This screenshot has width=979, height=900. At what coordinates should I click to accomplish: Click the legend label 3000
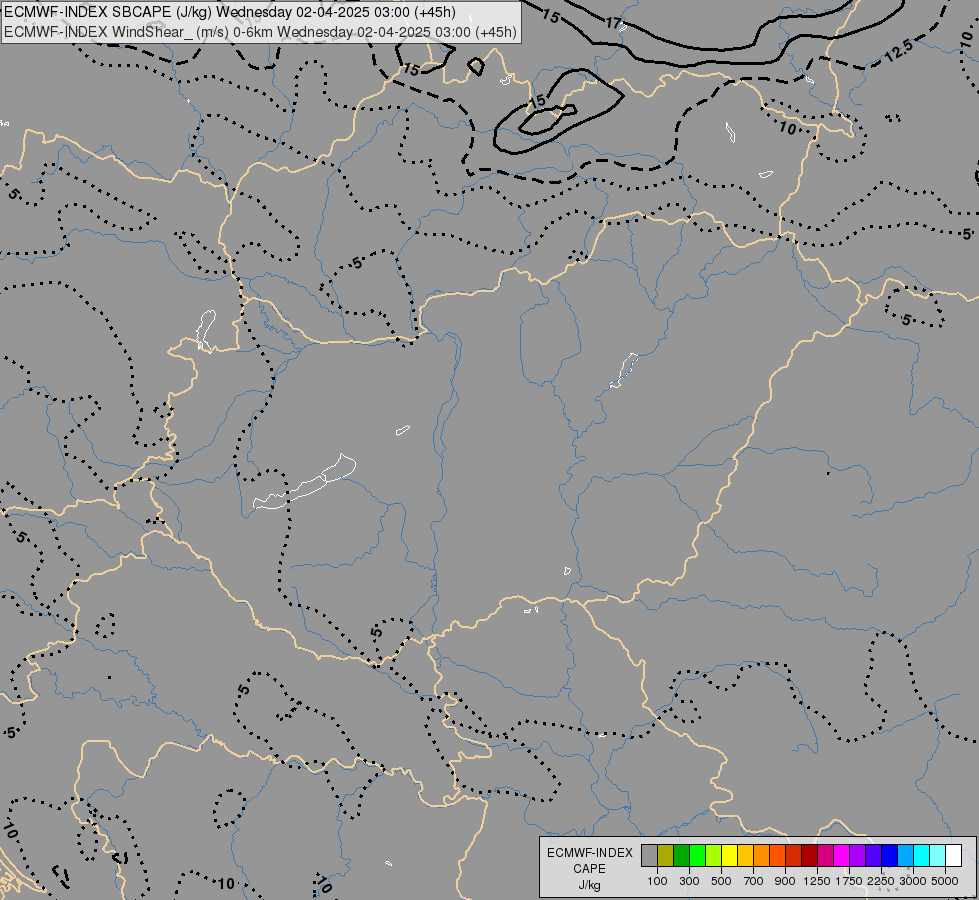[x=913, y=881]
